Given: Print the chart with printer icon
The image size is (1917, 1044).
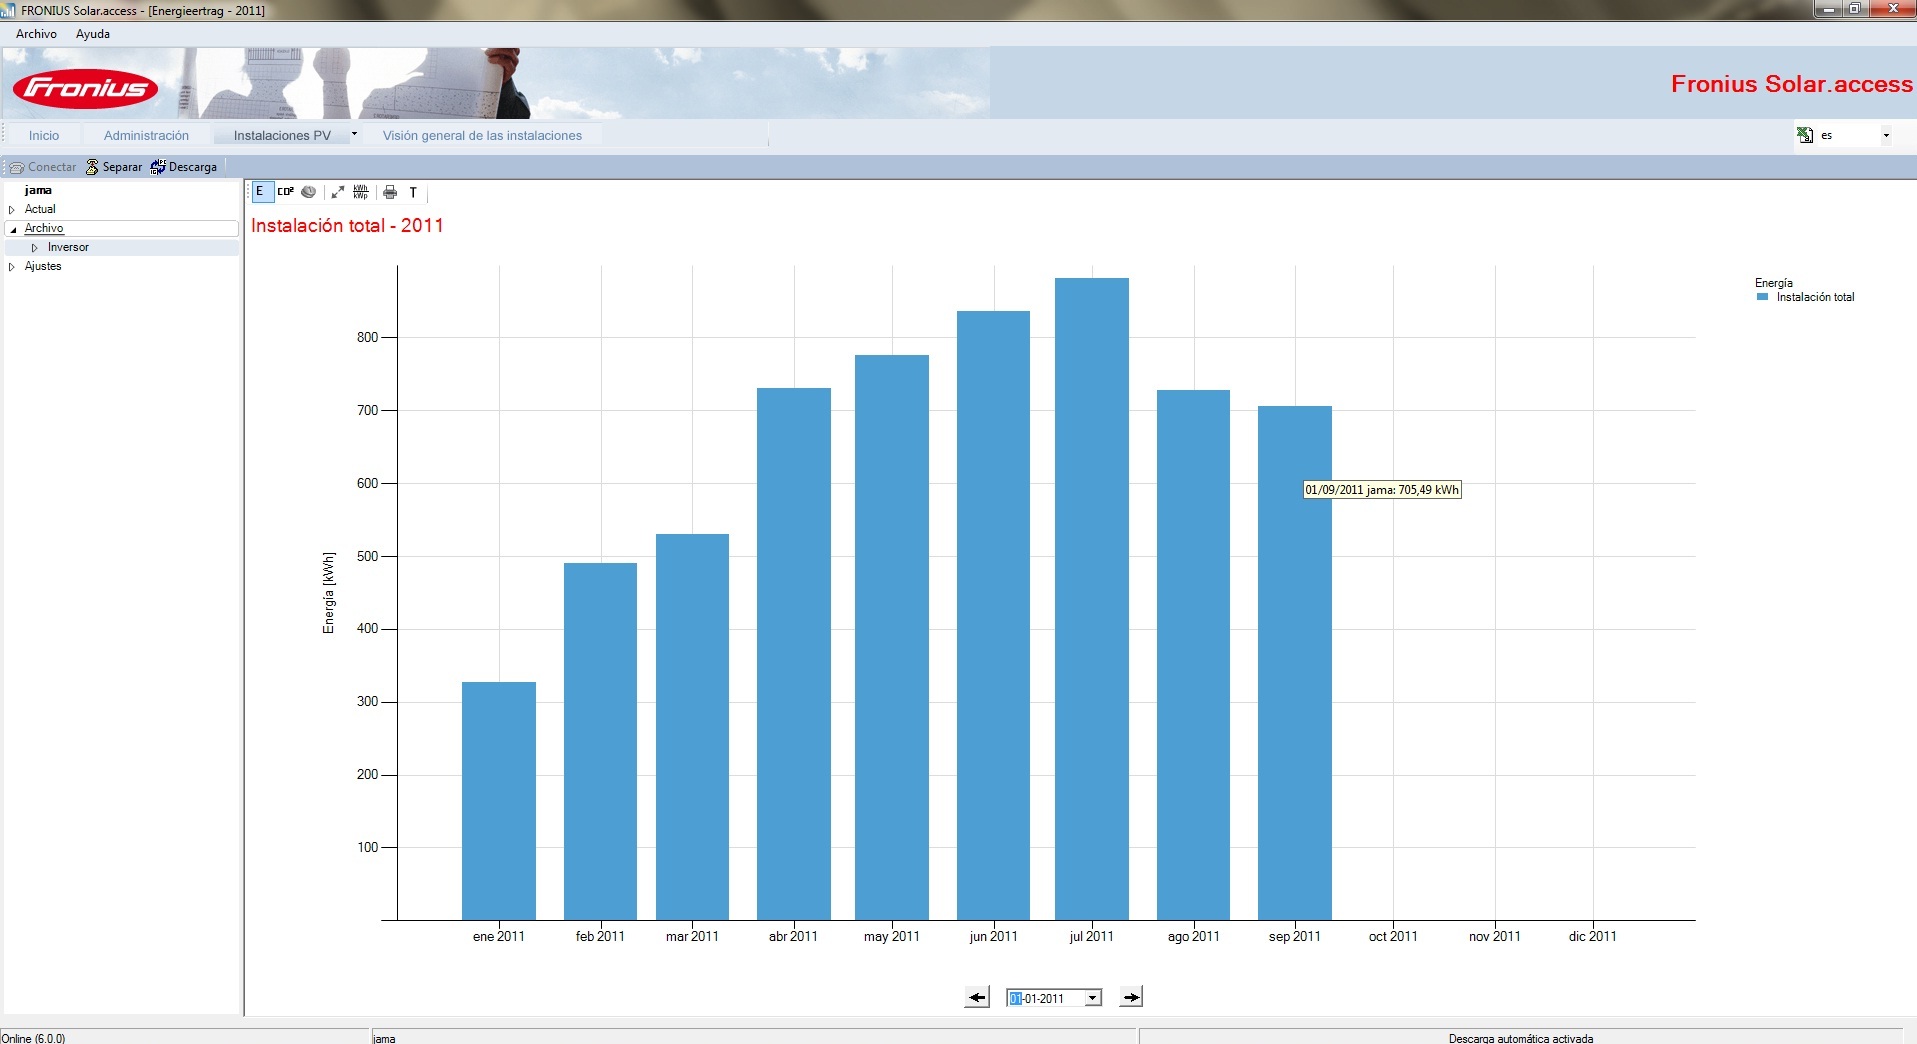Looking at the screenshot, I should 390,192.
